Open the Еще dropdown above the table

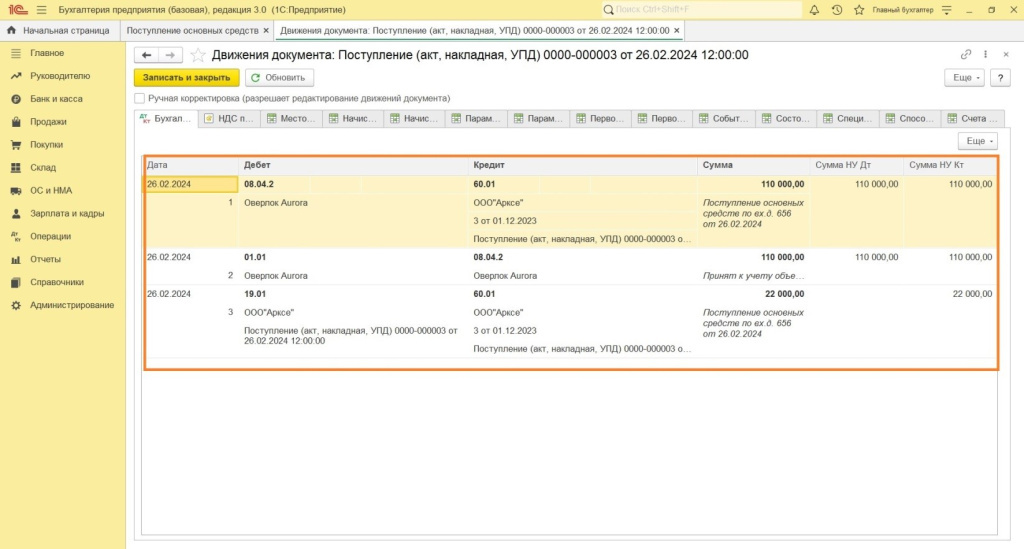pyautogui.click(x=977, y=142)
